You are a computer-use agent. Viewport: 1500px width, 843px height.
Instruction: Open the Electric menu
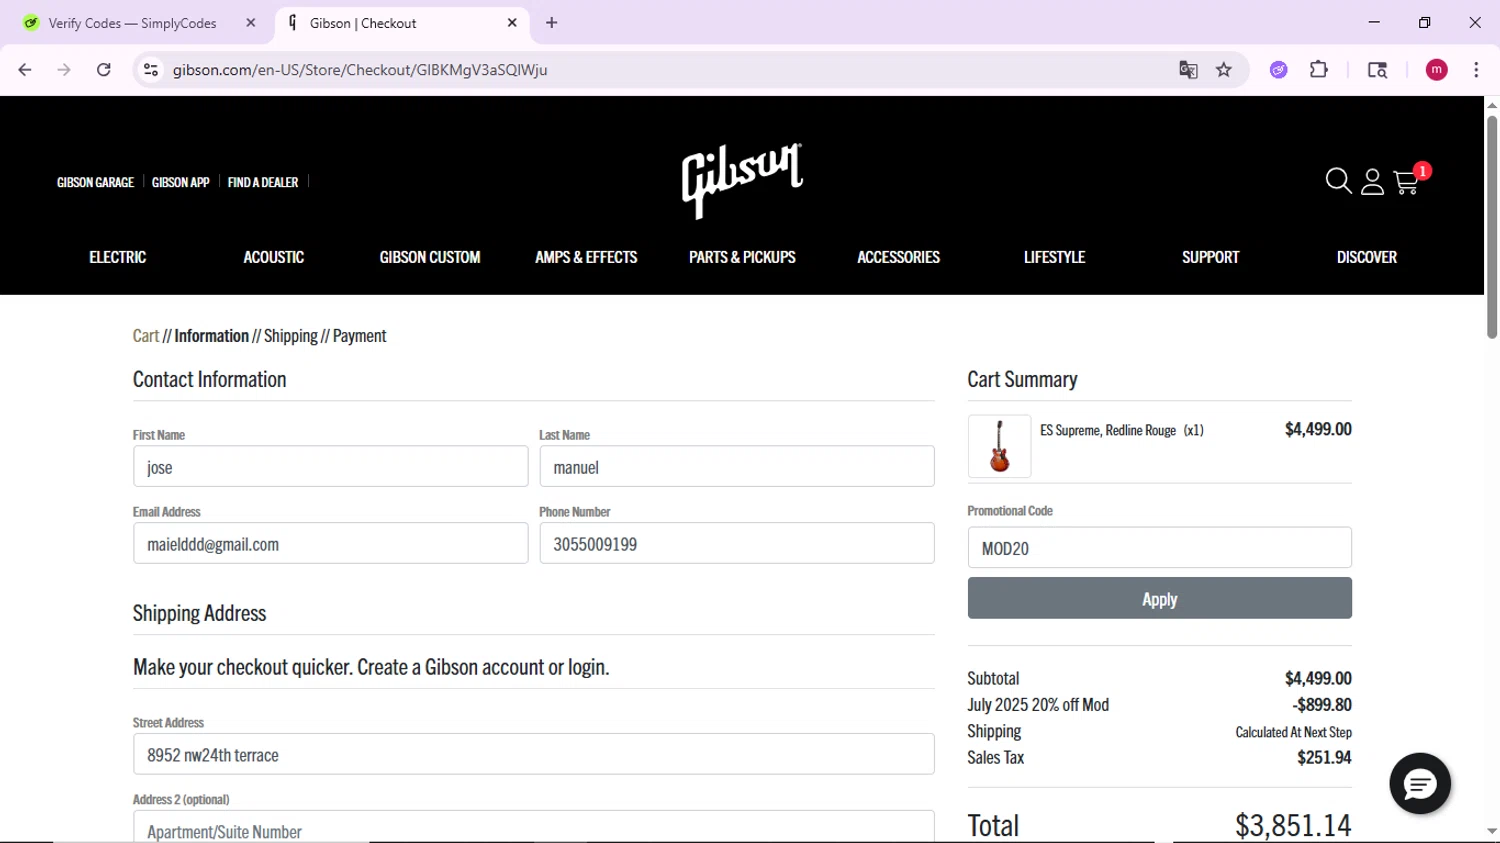coord(118,257)
